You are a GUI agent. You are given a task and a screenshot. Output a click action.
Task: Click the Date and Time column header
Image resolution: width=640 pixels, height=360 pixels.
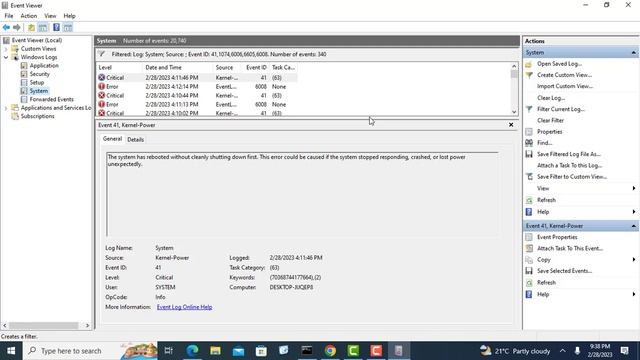(178, 67)
